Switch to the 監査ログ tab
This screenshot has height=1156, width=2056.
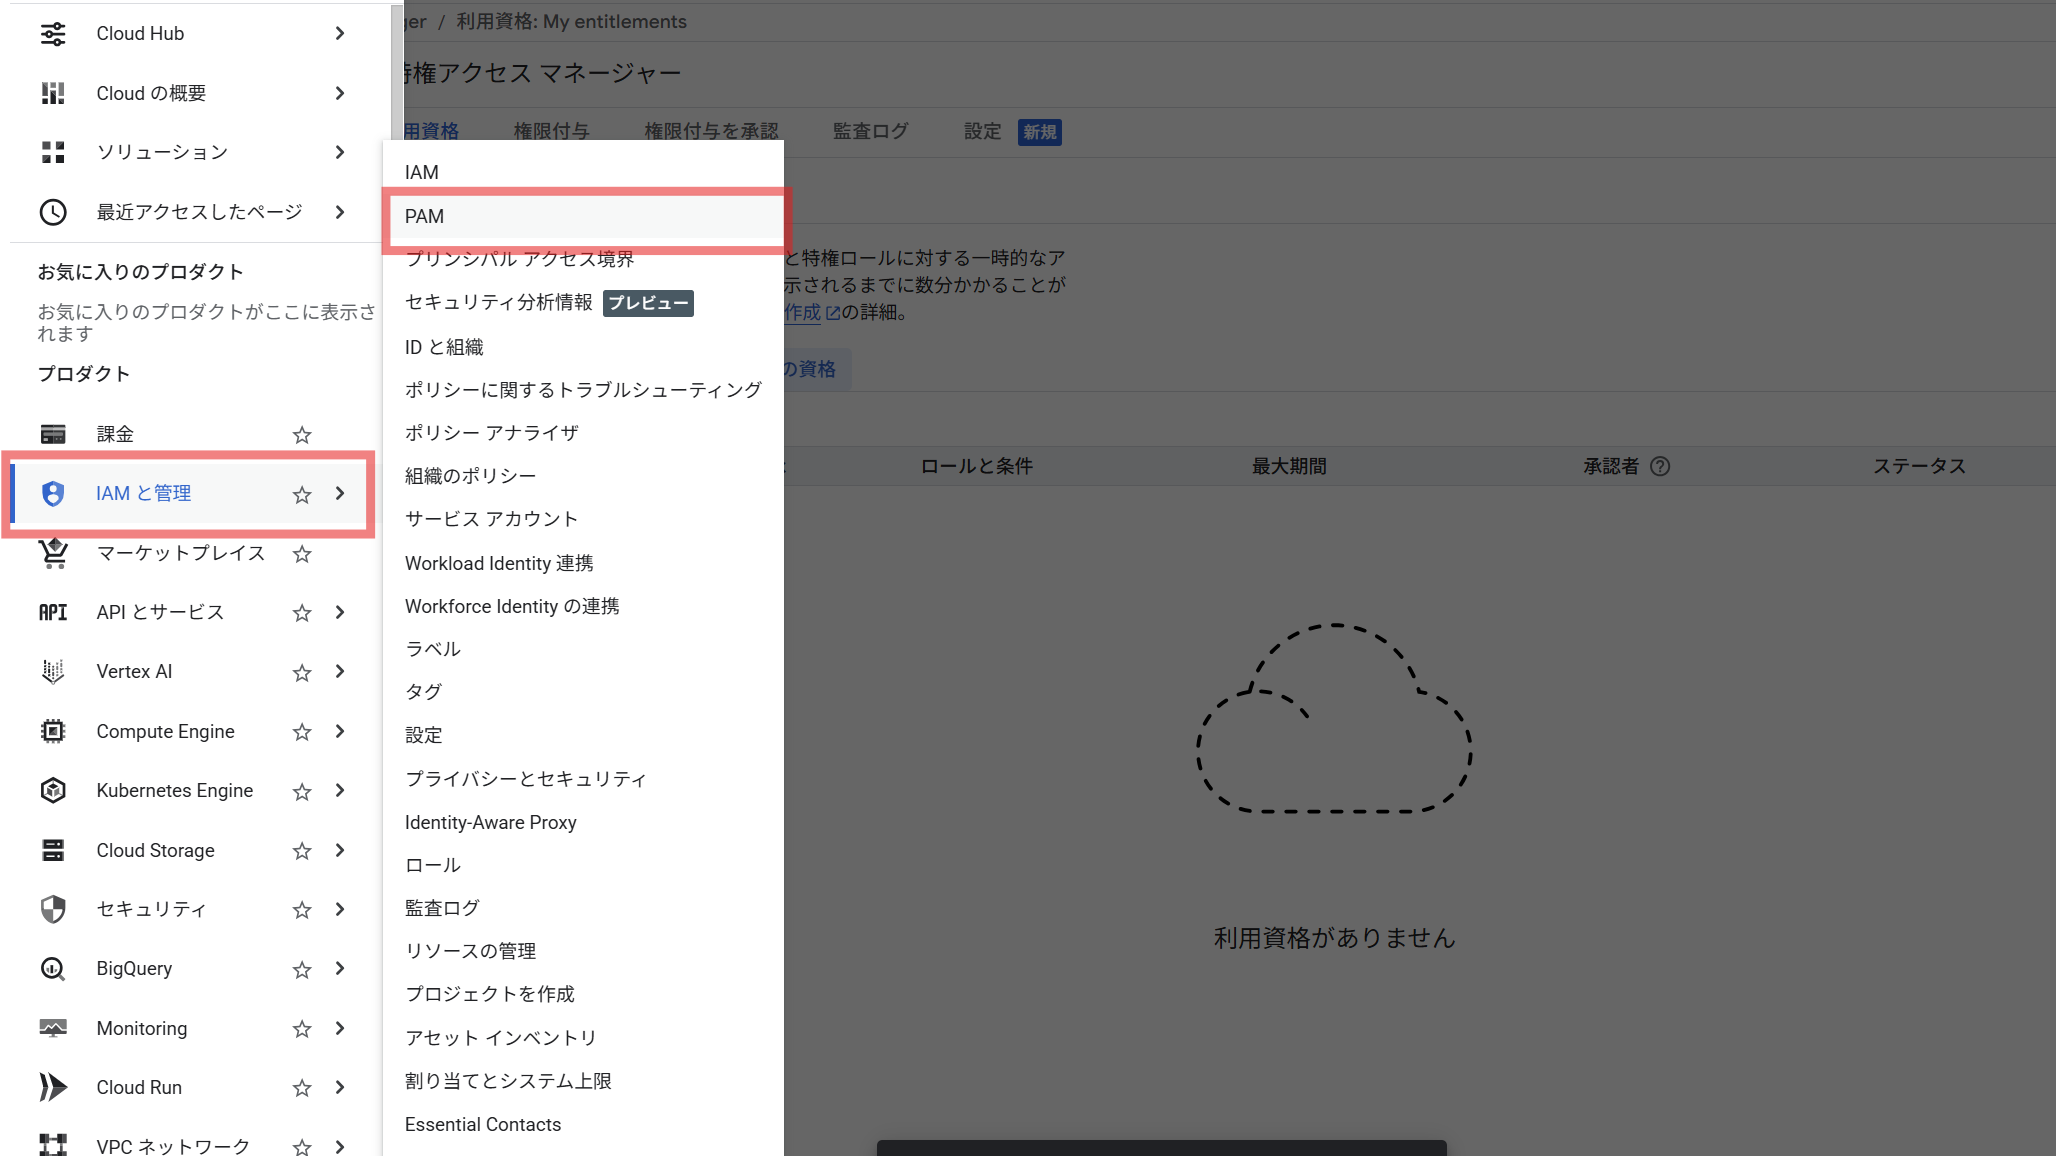click(x=869, y=130)
